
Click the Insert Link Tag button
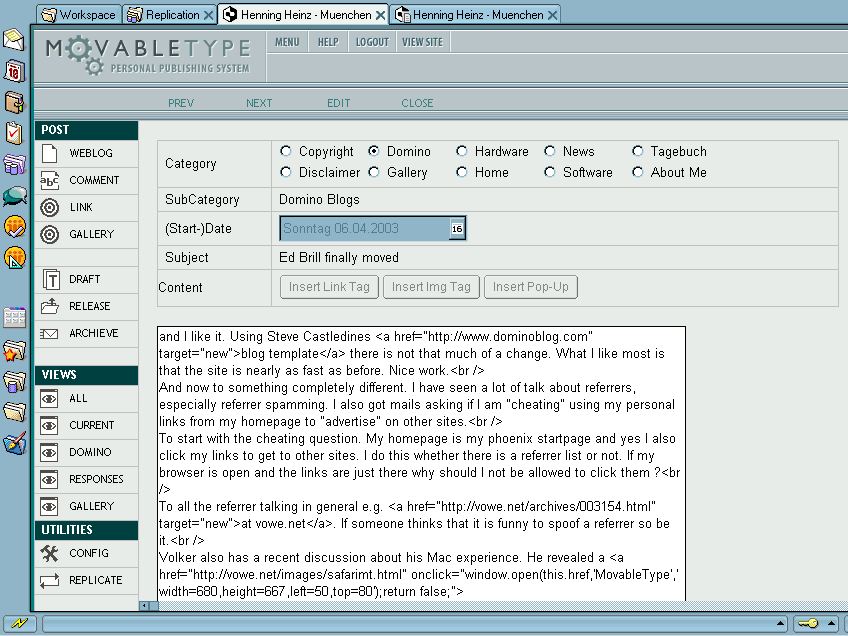[329, 287]
